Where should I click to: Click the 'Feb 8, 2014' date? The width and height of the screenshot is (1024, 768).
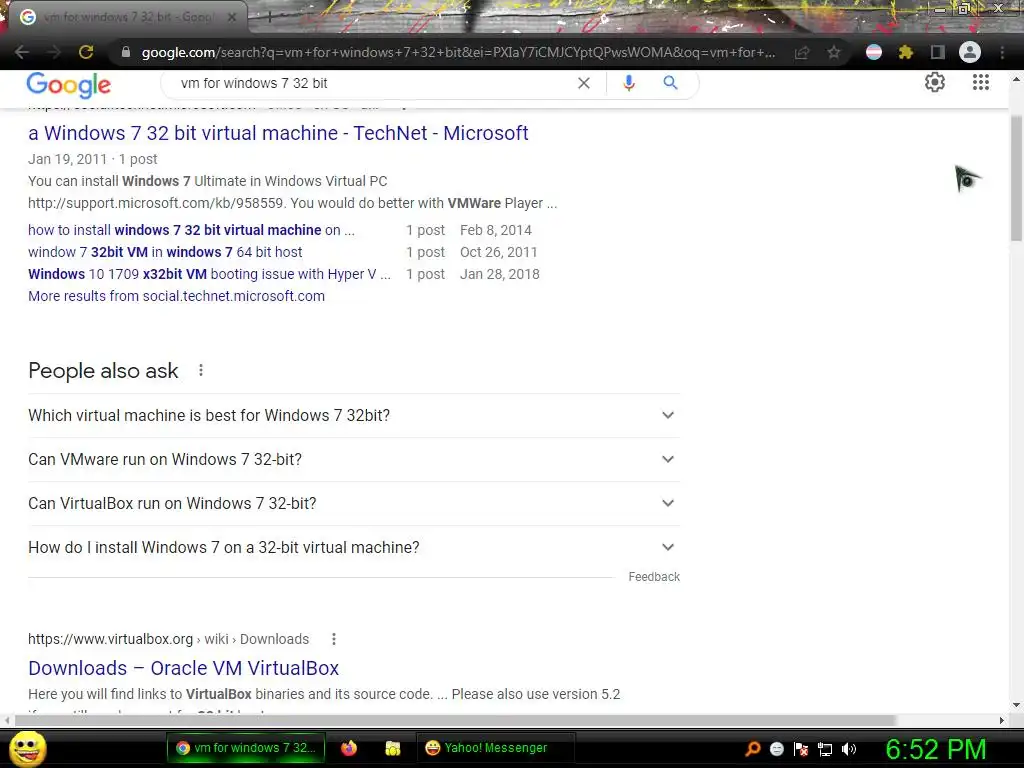coord(496,230)
